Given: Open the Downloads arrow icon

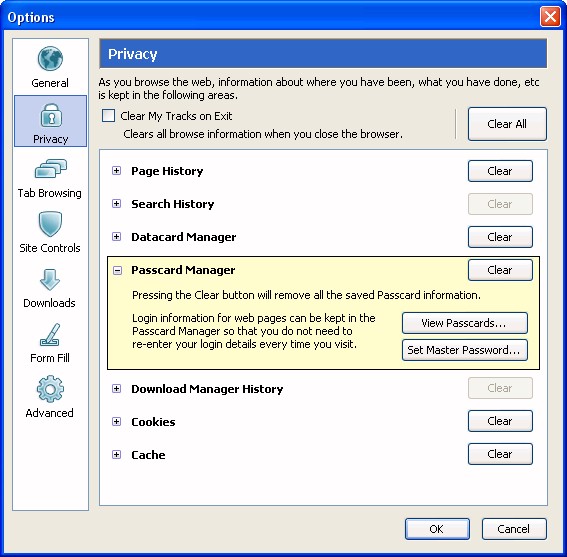Looking at the screenshot, I should [50, 280].
